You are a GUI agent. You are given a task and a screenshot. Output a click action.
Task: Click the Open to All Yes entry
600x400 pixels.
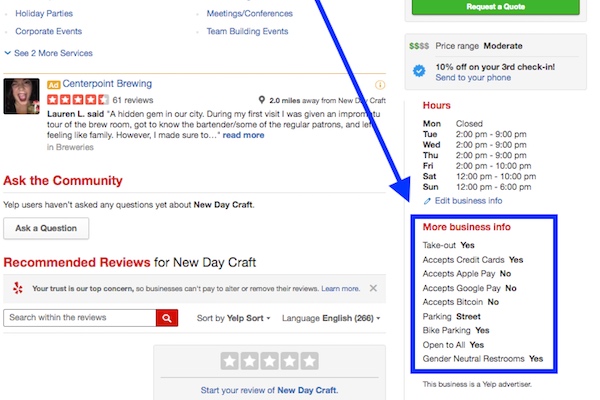tap(453, 345)
